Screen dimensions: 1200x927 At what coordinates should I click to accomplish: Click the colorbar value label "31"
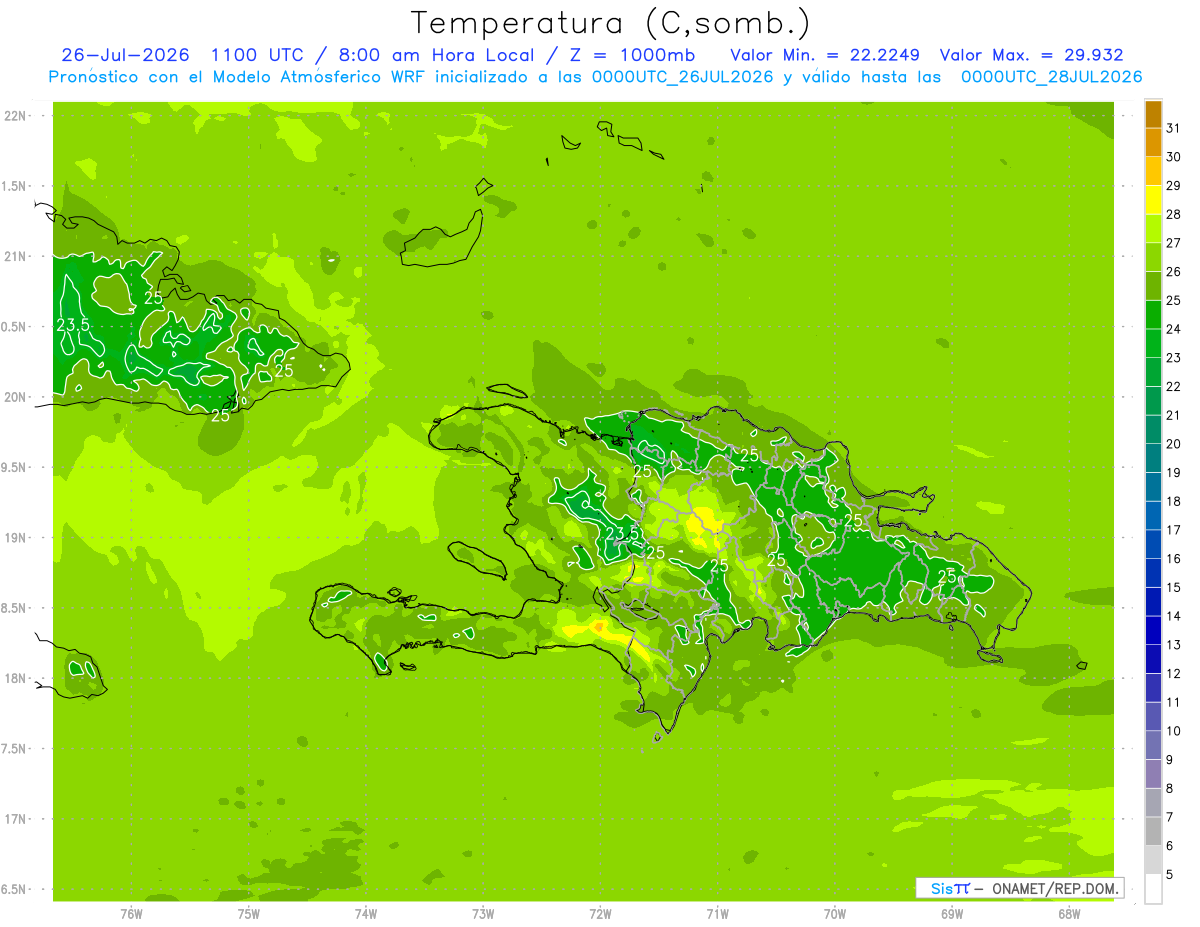[1173, 128]
